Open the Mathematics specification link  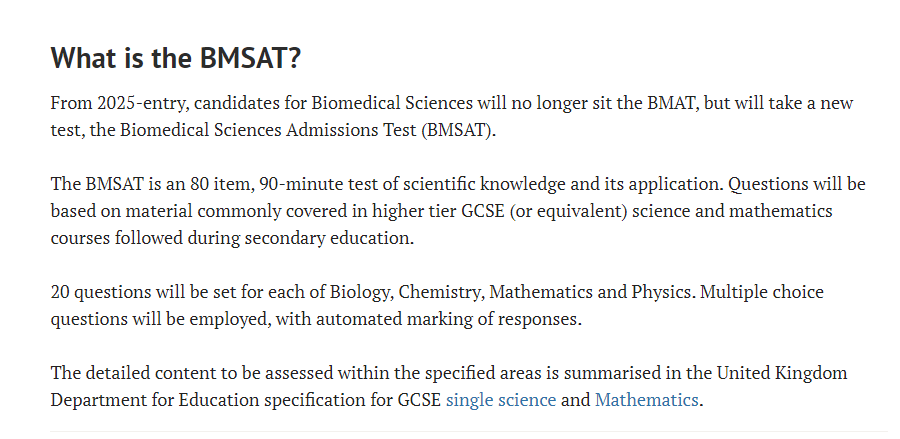(646, 399)
